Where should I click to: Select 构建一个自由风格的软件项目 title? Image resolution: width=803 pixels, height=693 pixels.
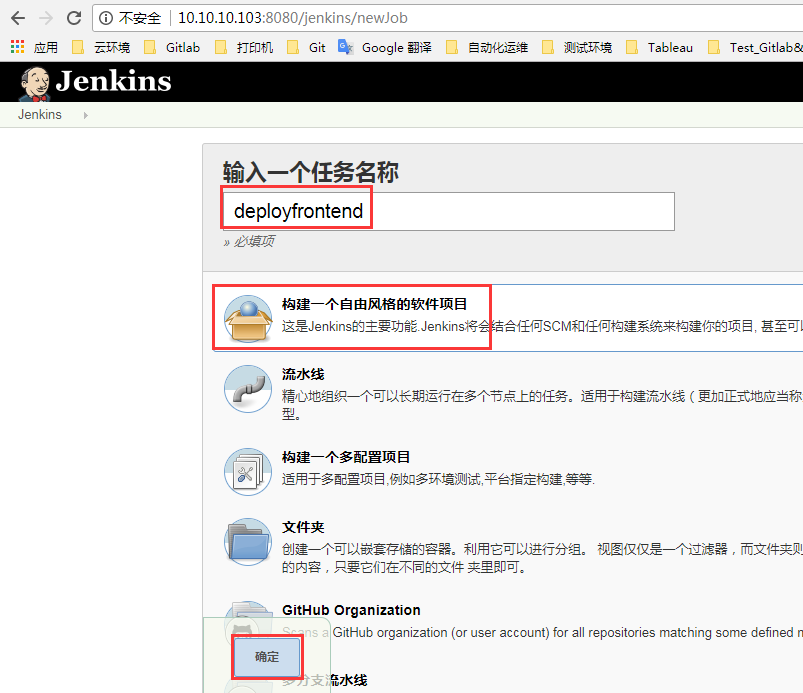(374, 304)
